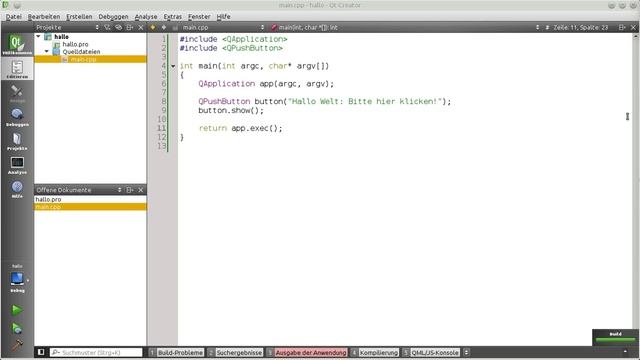The image size is (640, 360).
Task: Open the dropdown arrows left of the hash icon
Action: tap(537, 27)
